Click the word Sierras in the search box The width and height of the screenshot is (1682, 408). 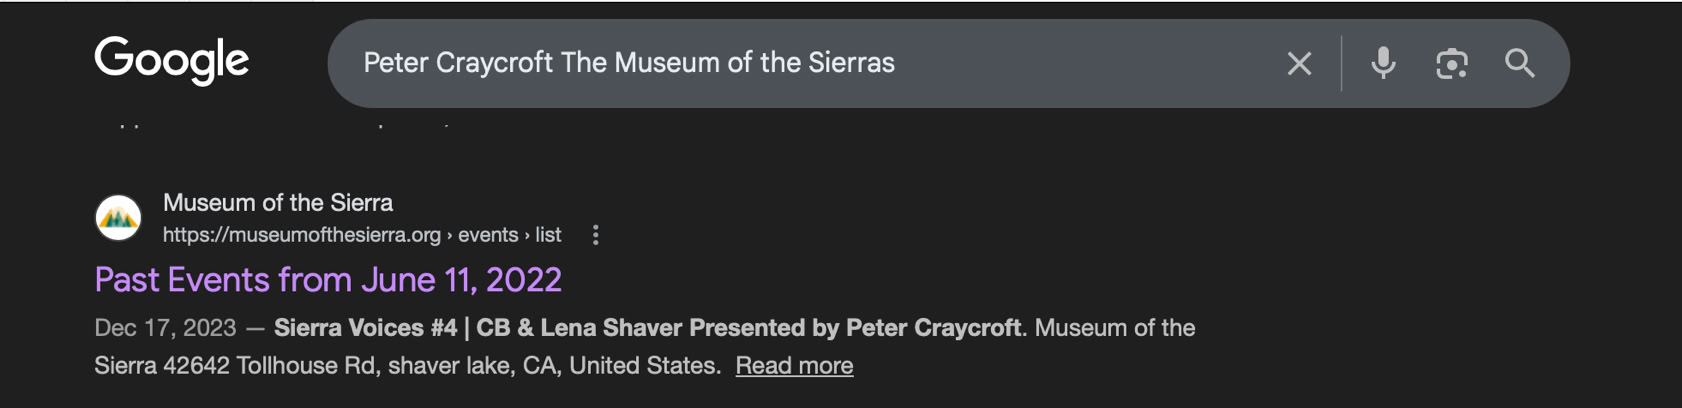pyautogui.click(x=851, y=63)
